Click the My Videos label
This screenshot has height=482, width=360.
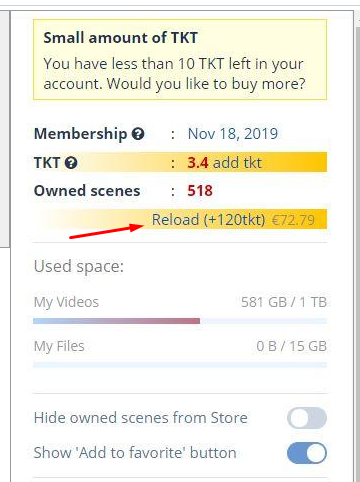[x=66, y=302]
